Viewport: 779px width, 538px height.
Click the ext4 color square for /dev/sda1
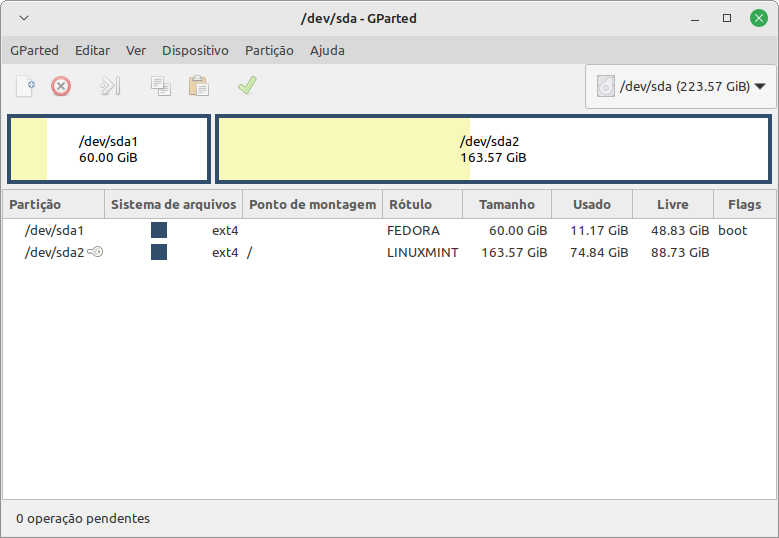159,230
